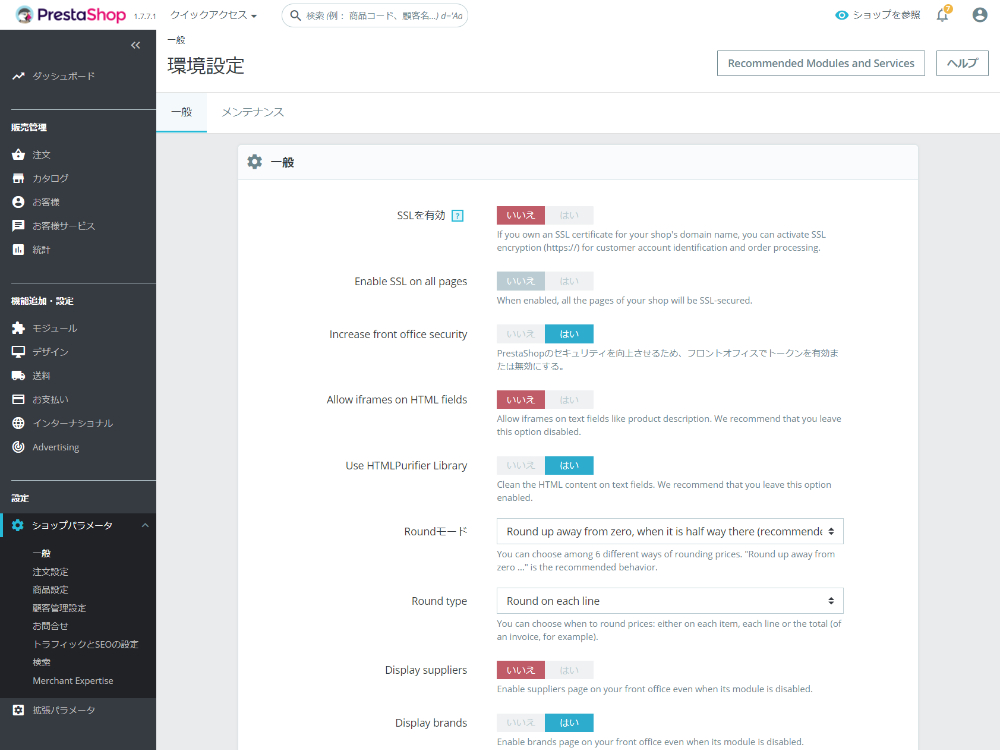Collapse ショップパラメータ submenu chevron

[x=145, y=525]
